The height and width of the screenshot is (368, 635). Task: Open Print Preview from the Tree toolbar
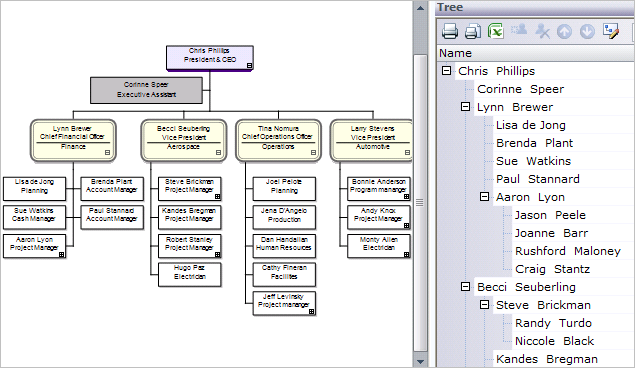(473, 31)
